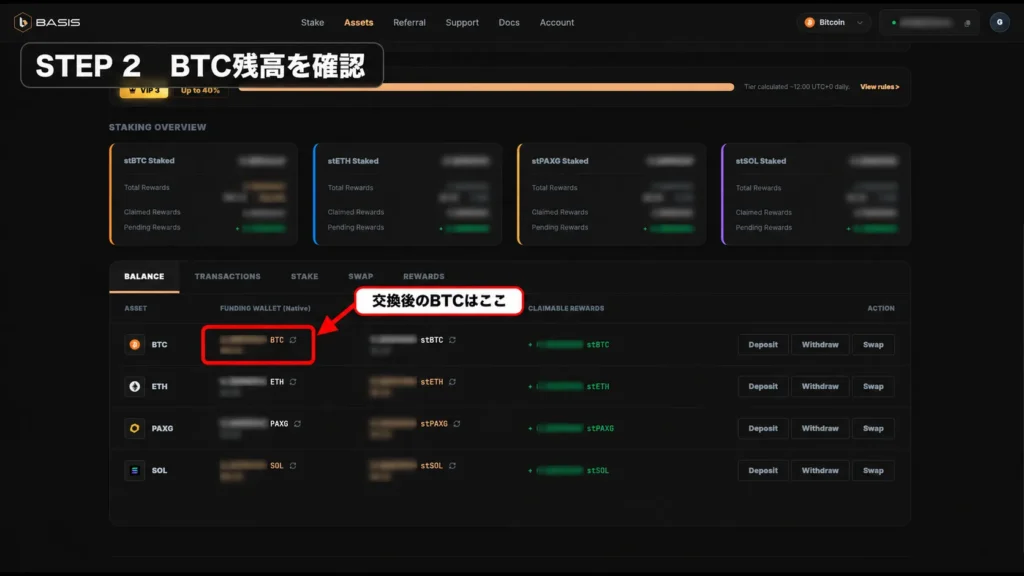Click the VIP tier progress bar

point(486,87)
